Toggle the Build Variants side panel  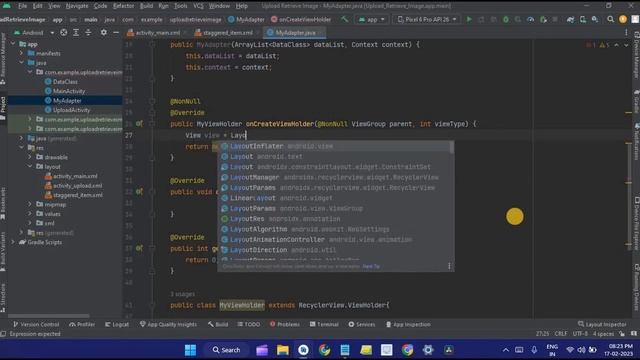tap(3, 252)
